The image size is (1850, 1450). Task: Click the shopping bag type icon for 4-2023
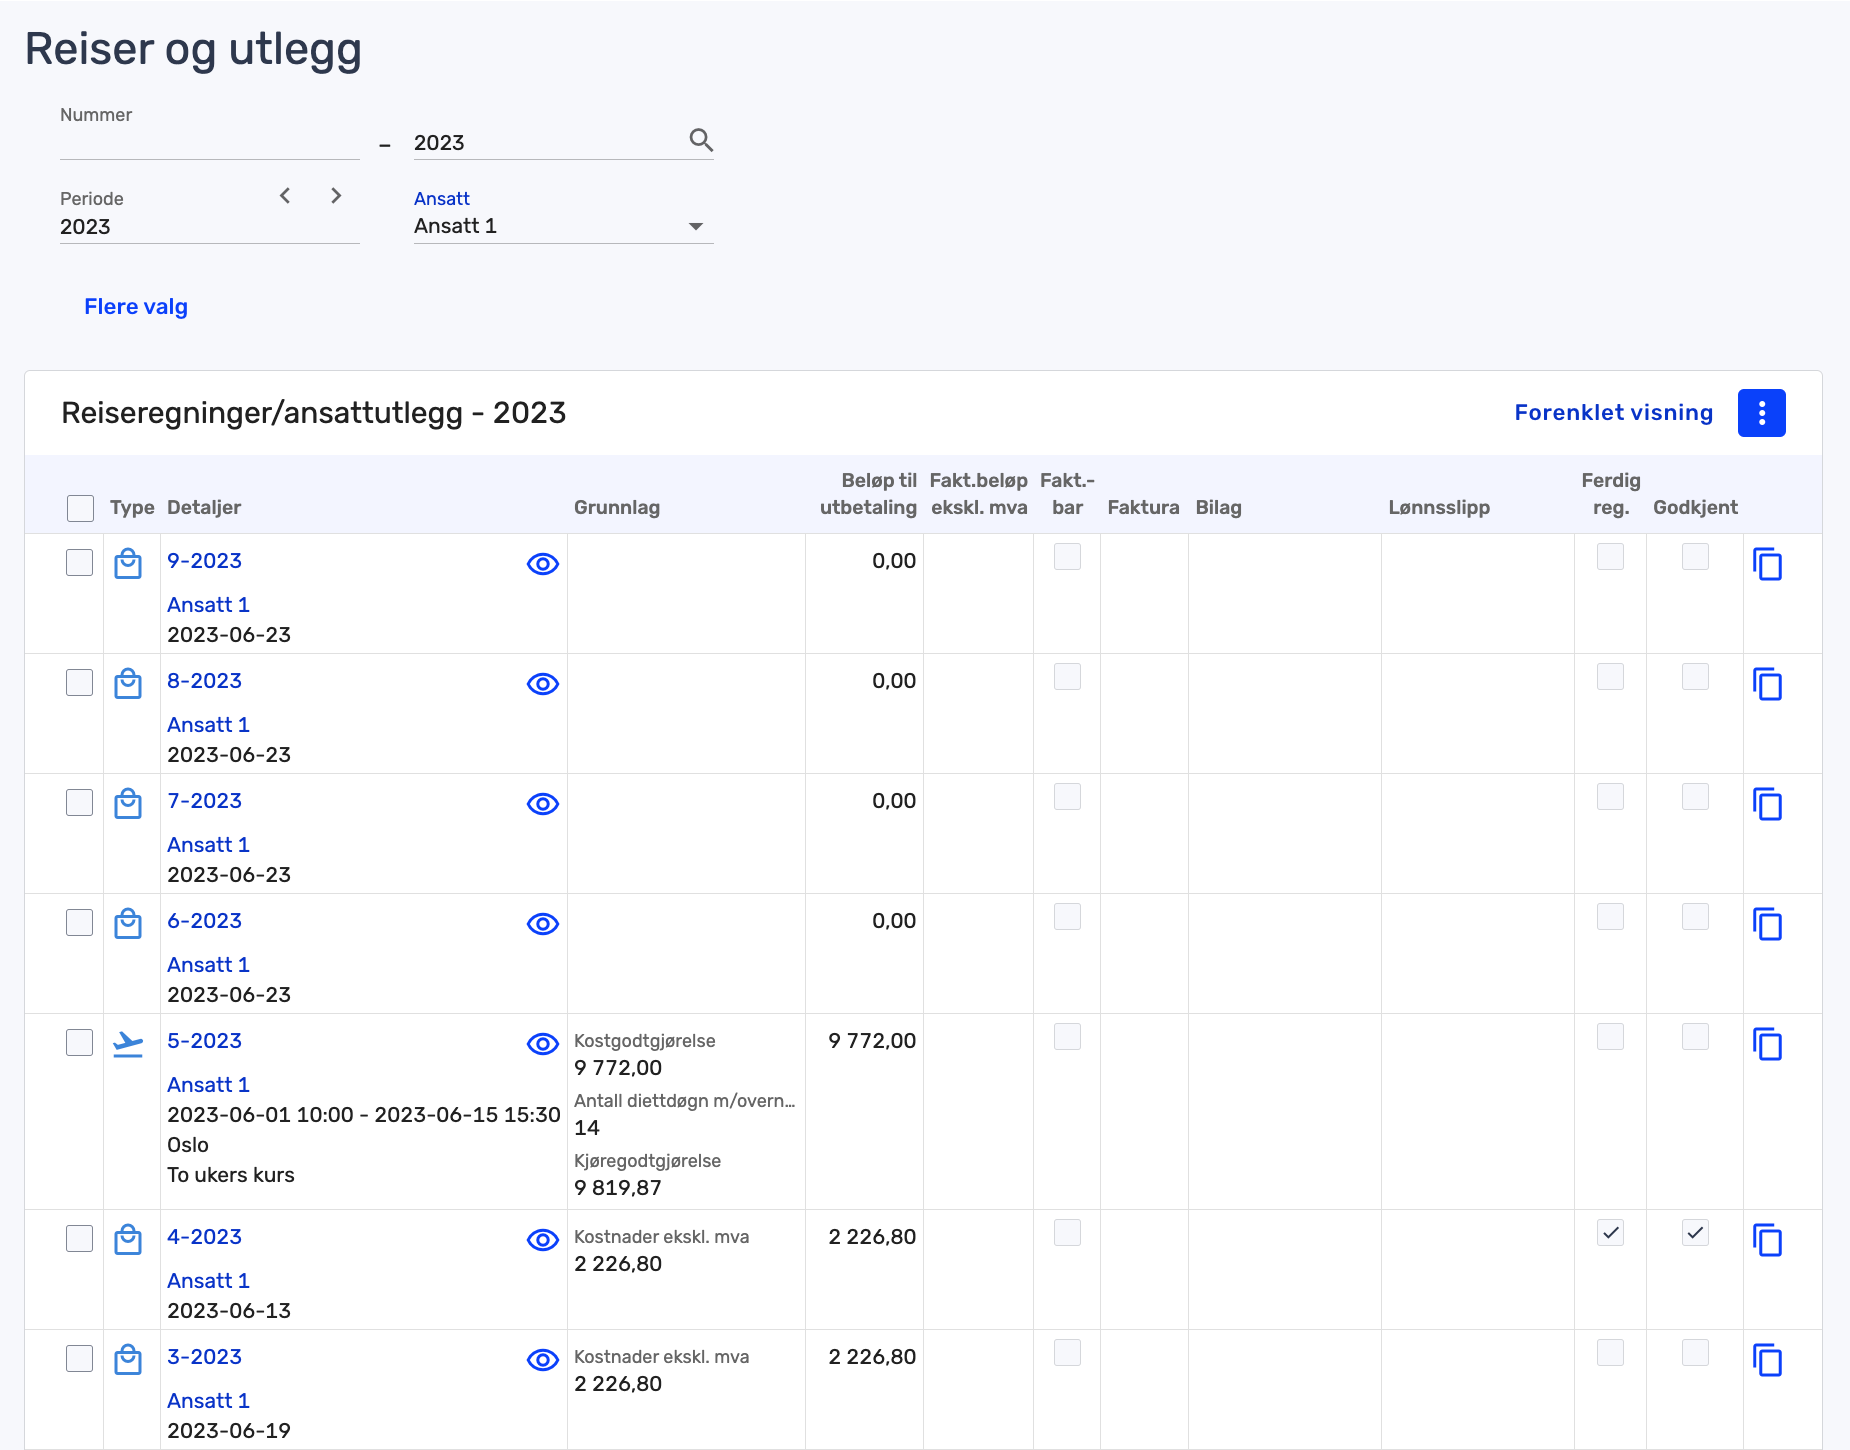128,1240
